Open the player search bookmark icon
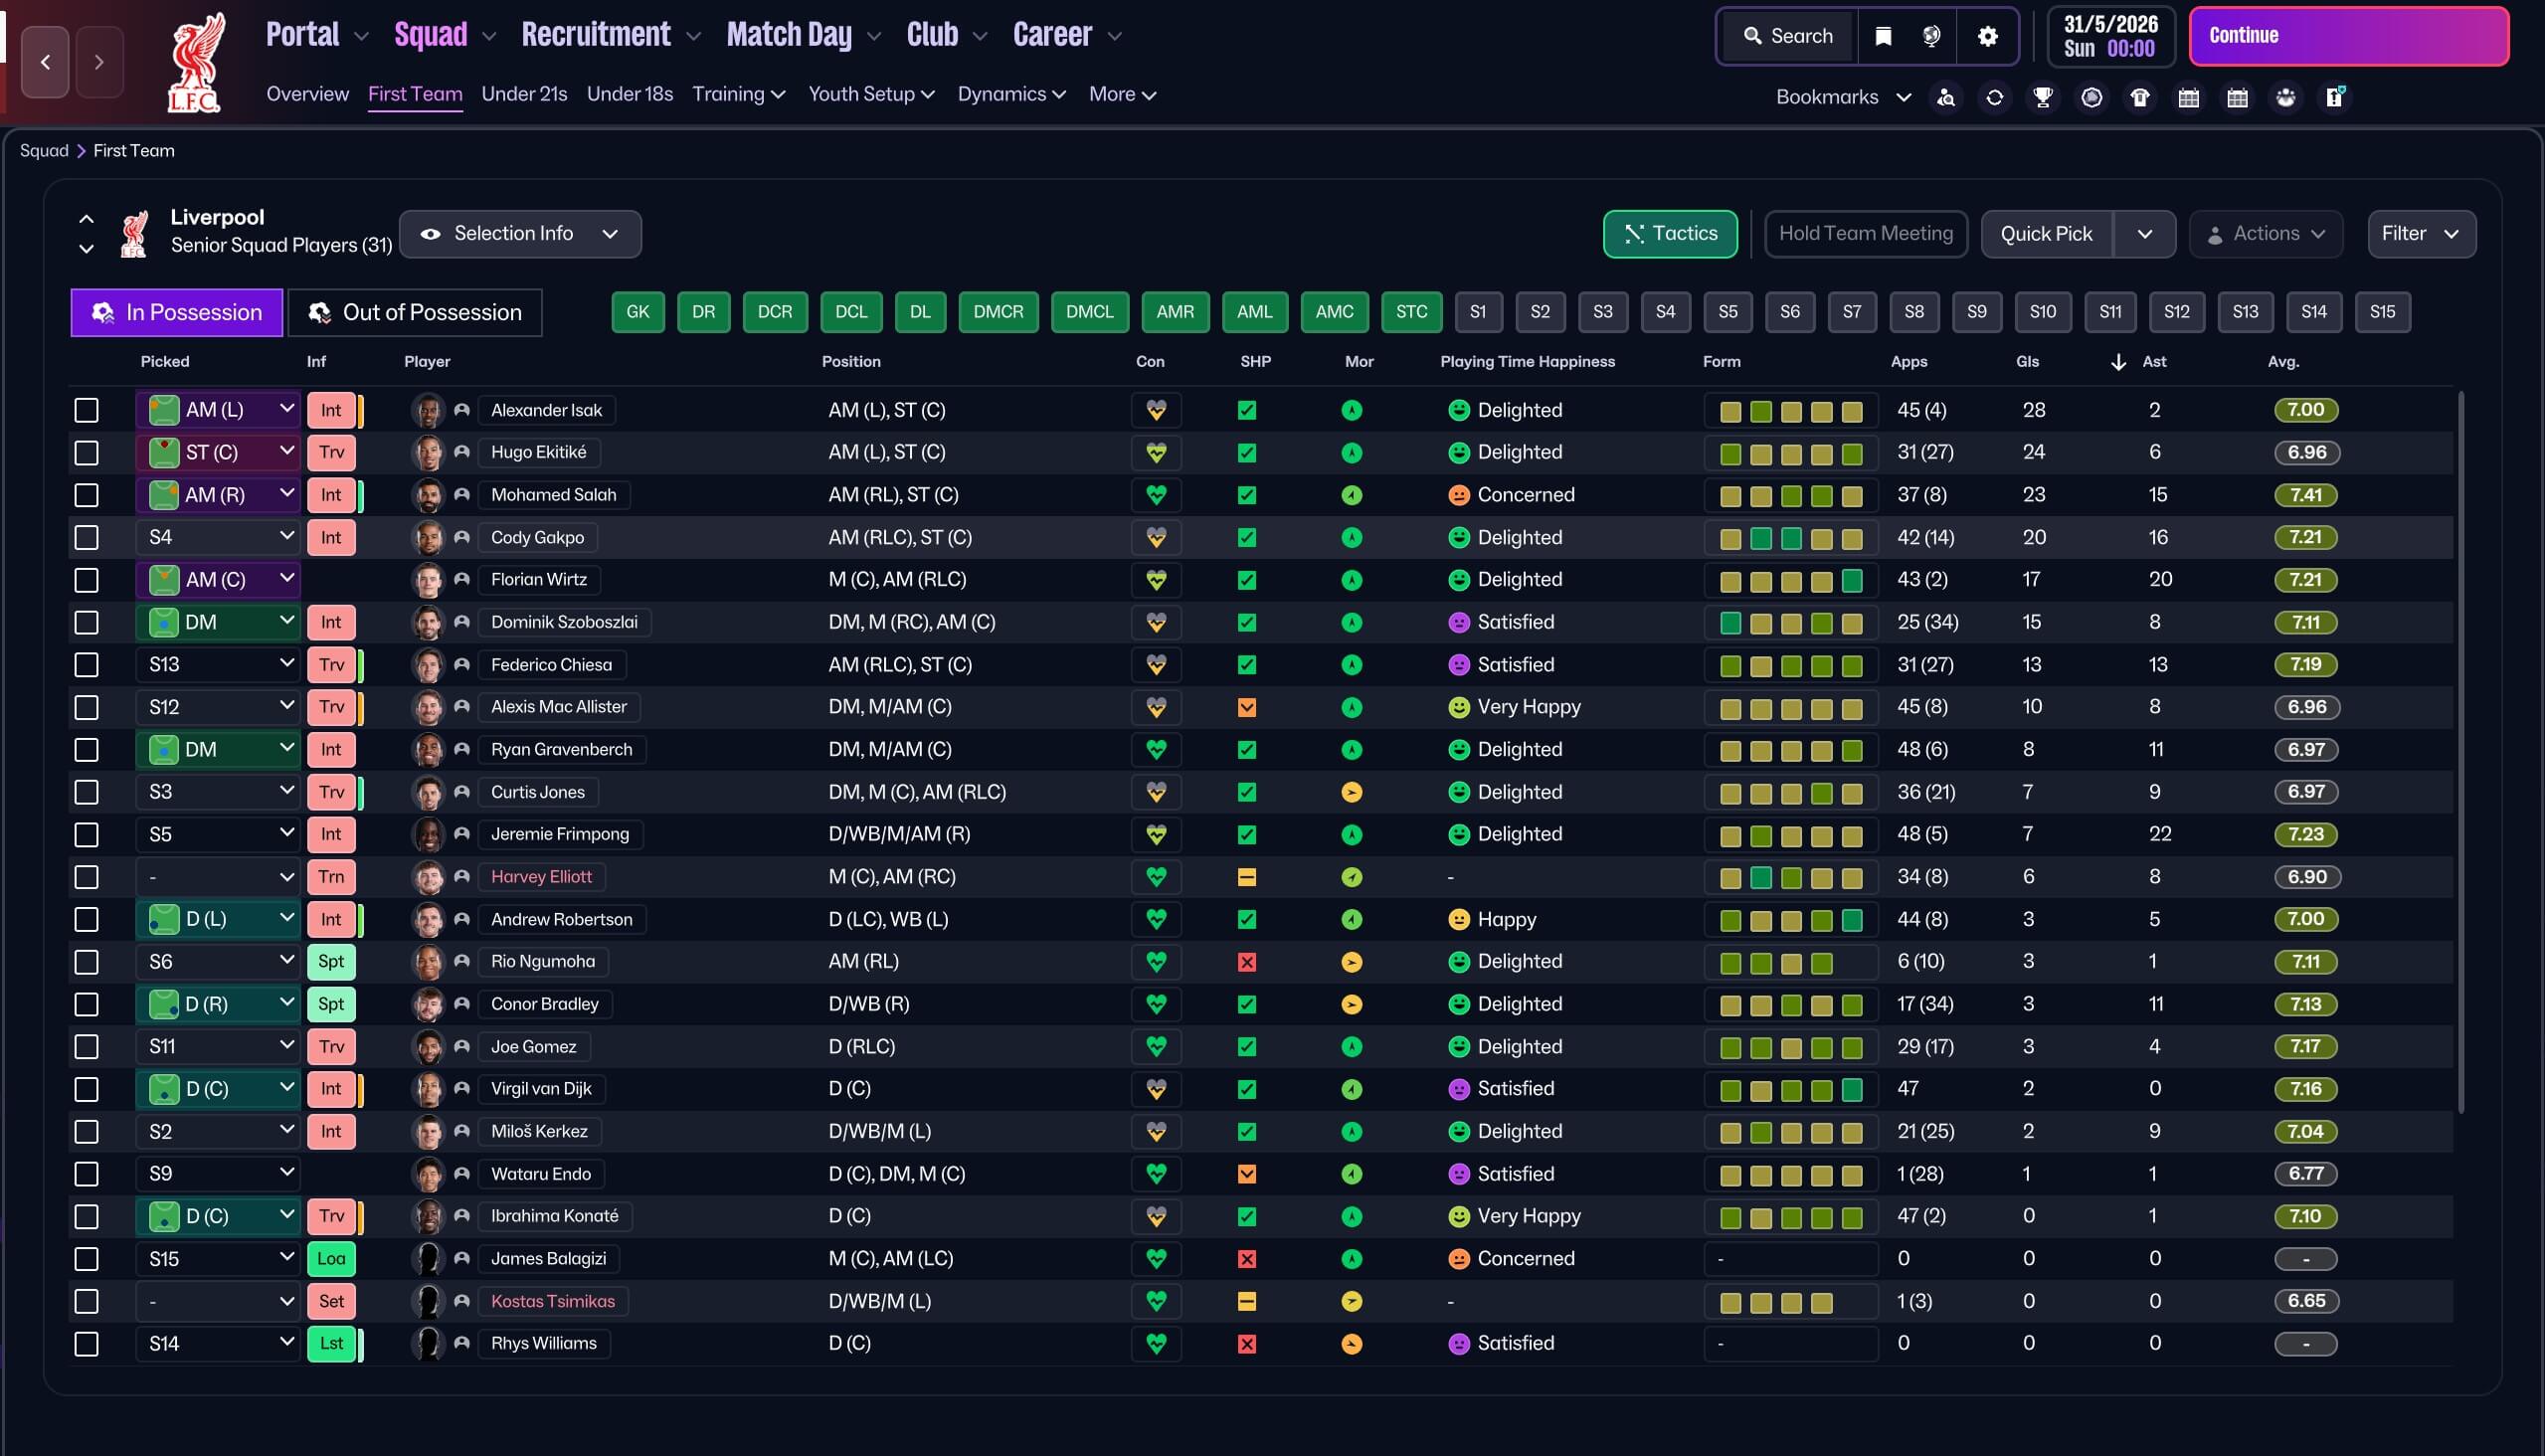This screenshot has width=2545, height=1456. coord(1946,97)
